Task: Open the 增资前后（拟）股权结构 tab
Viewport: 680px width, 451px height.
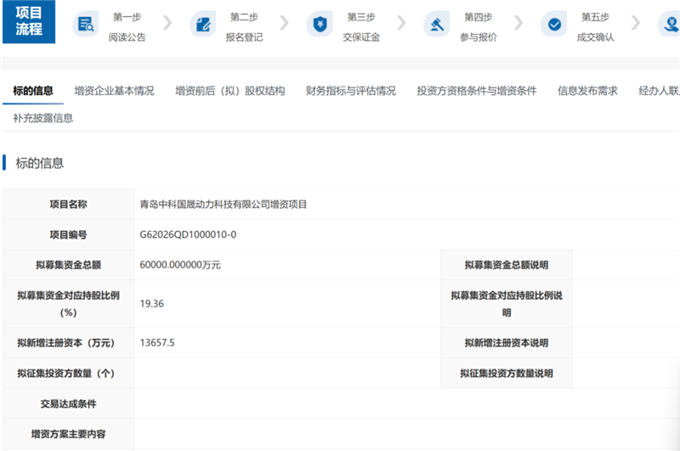Action: click(x=230, y=91)
